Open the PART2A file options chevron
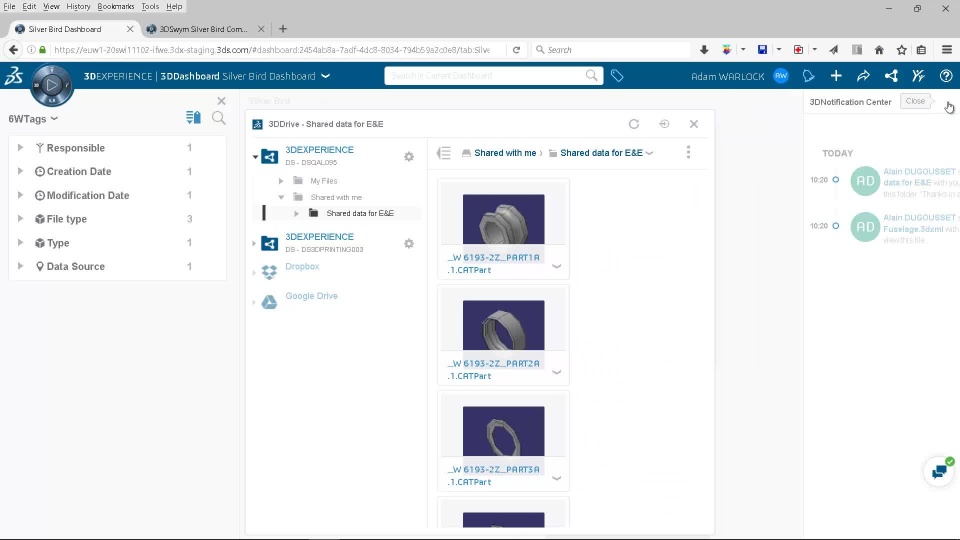 [557, 372]
